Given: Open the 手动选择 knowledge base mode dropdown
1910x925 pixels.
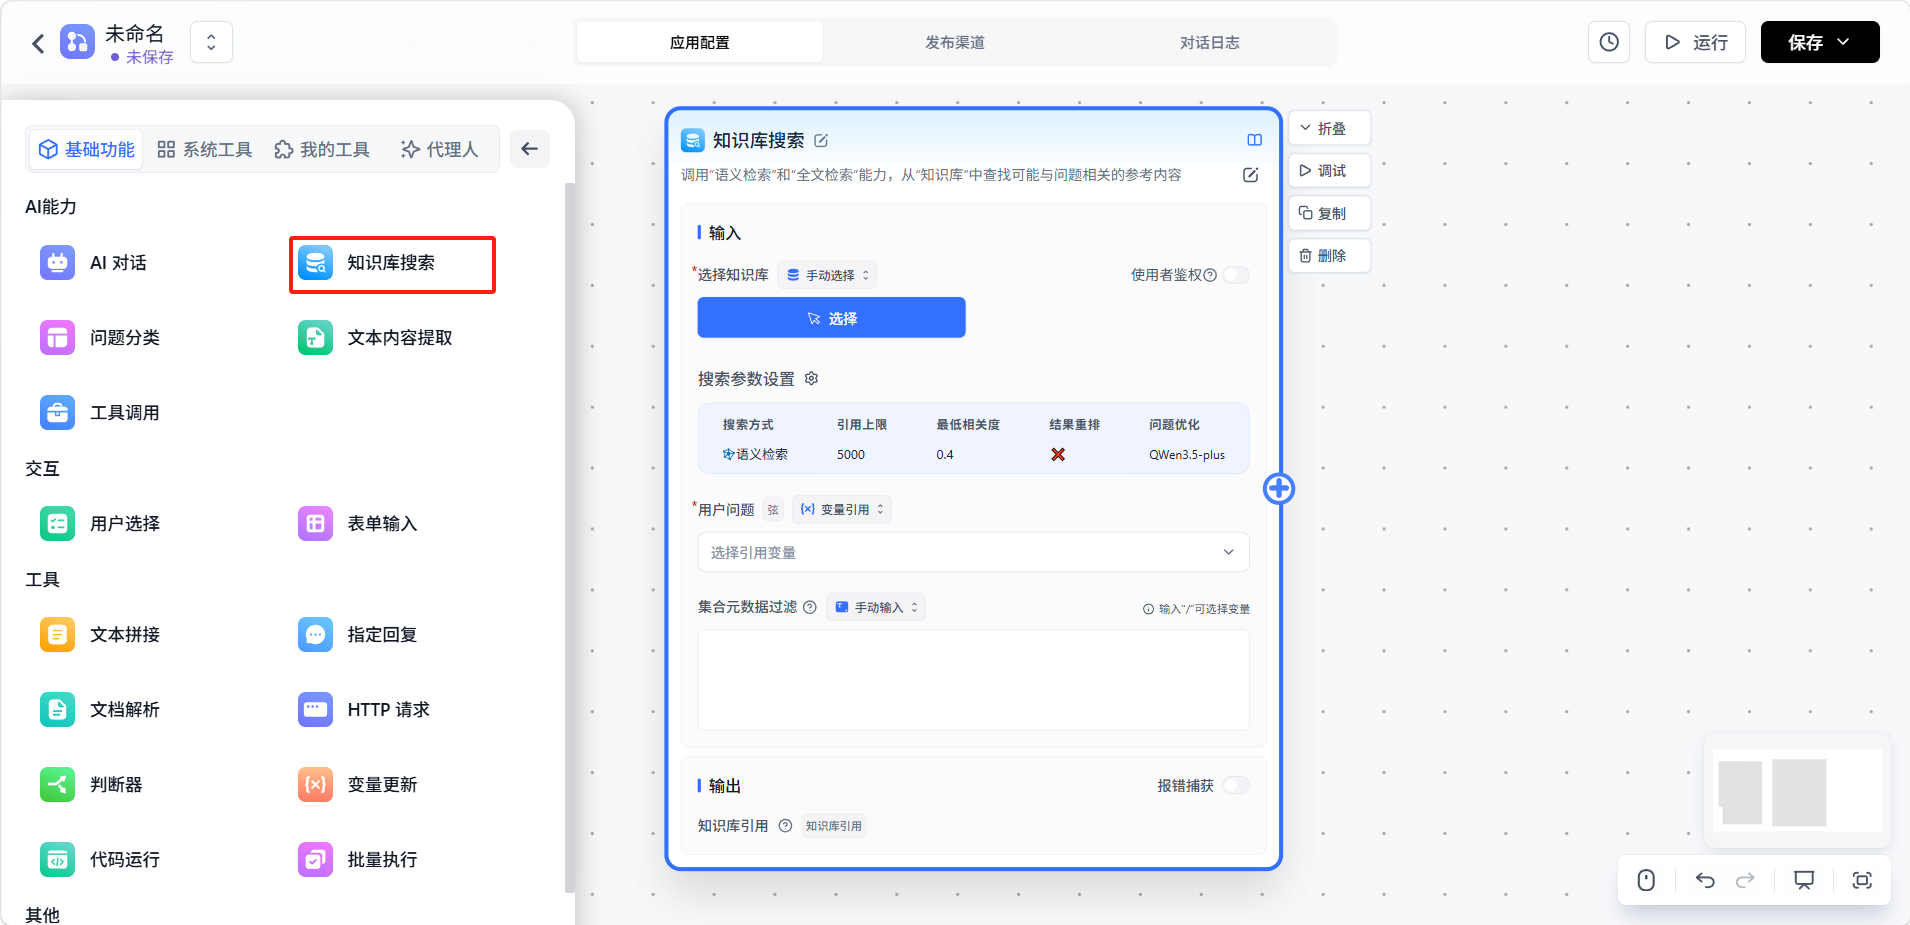Looking at the screenshot, I should coord(827,275).
